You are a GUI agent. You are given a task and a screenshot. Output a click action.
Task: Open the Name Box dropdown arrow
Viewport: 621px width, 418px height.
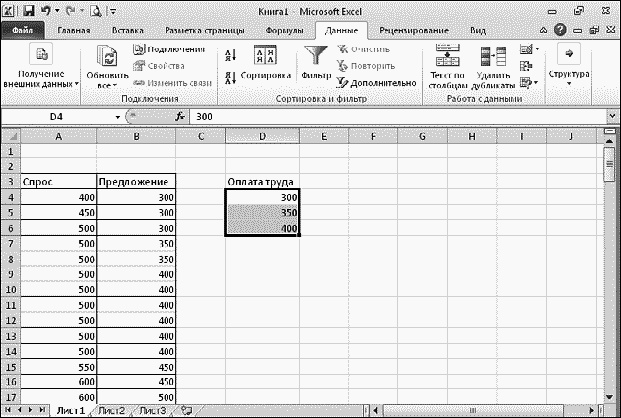click(x=117, y=117)
